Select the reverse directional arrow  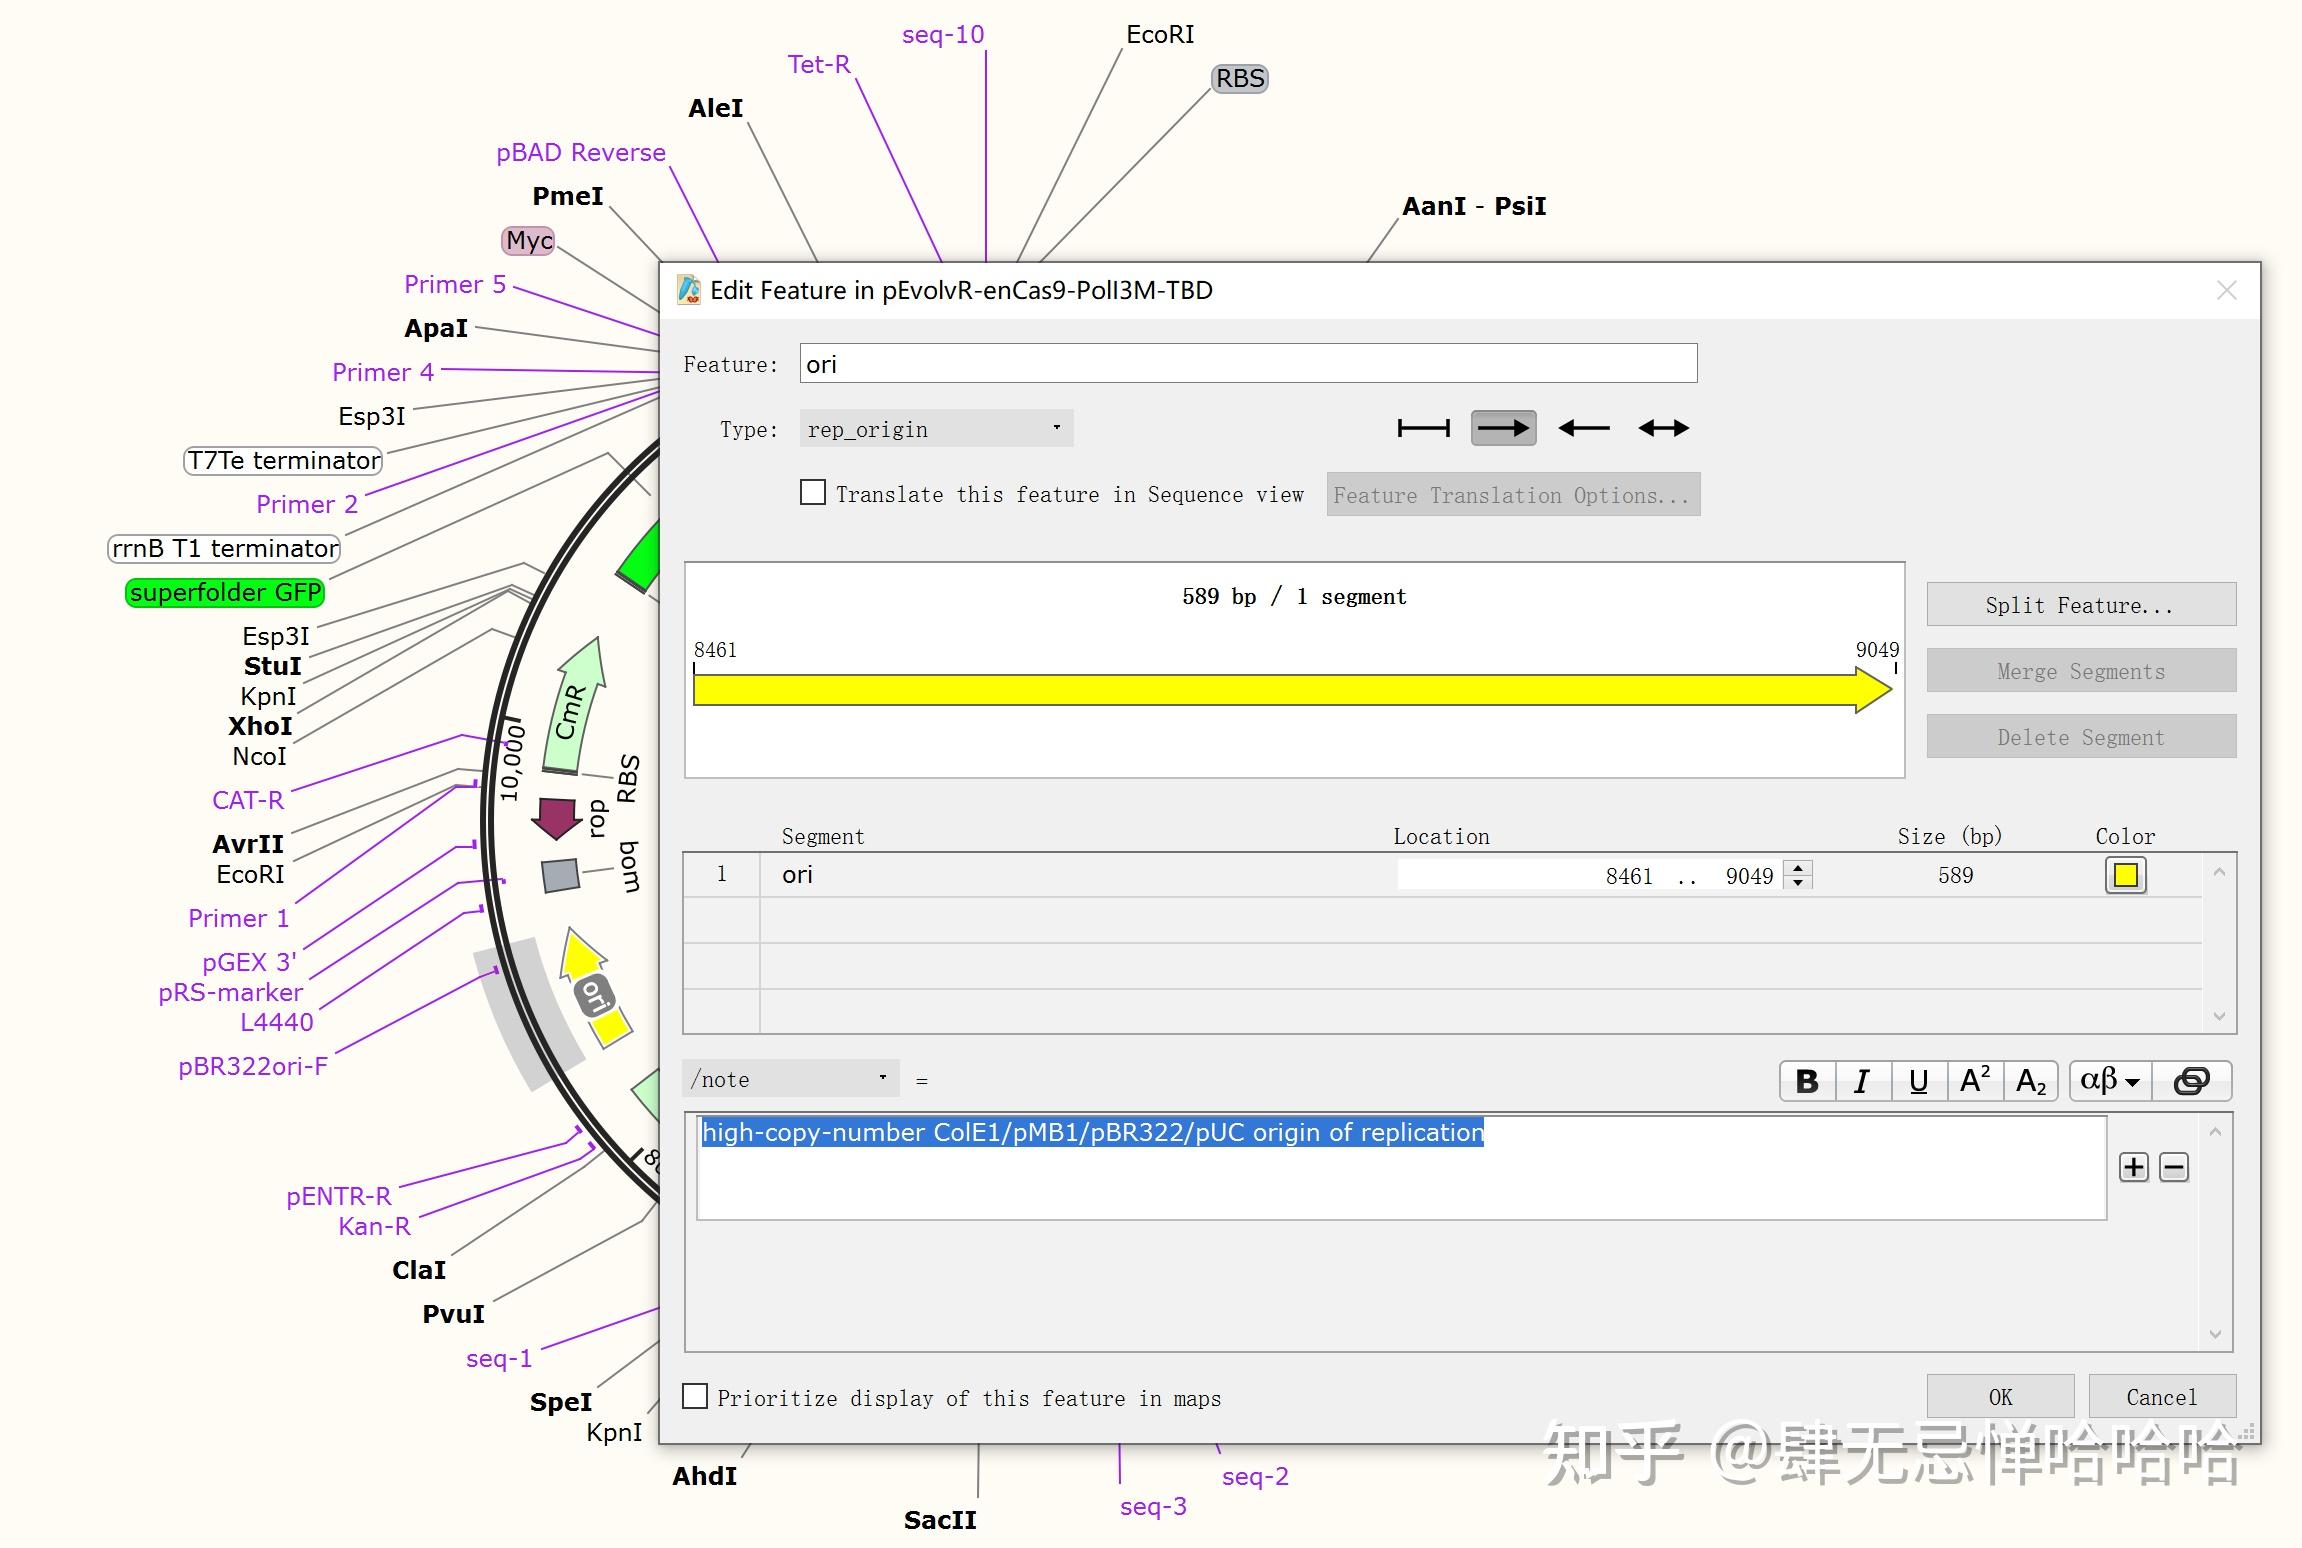point(1583,429)
